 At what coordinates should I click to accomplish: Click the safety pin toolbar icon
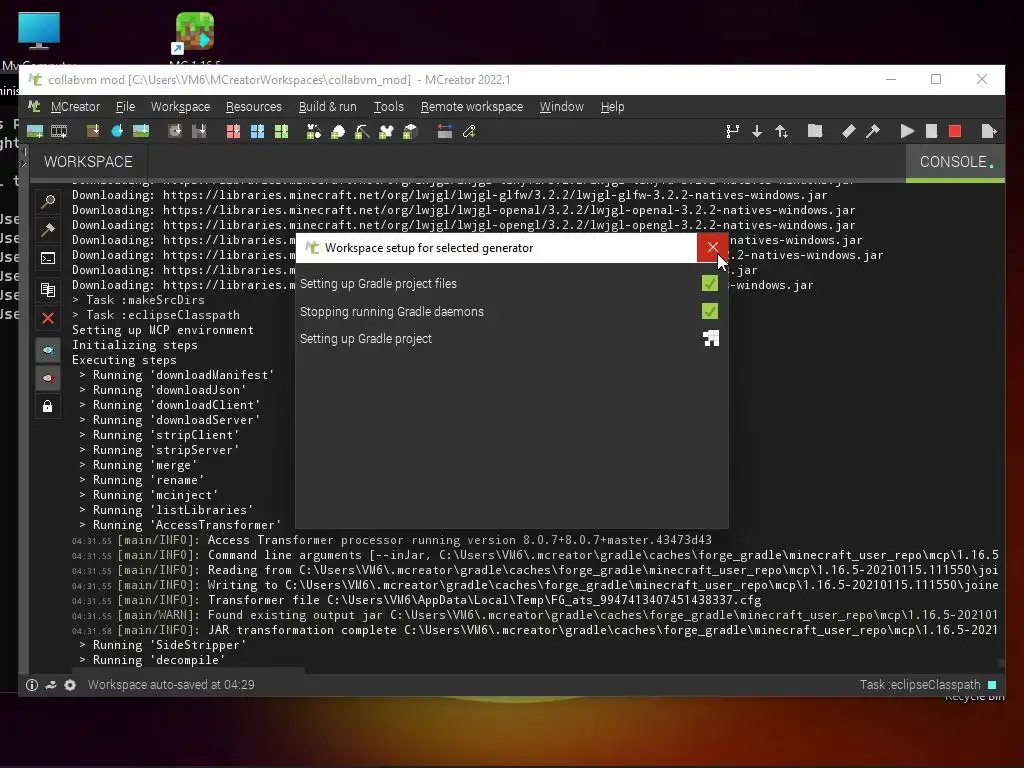coord(469,132)
